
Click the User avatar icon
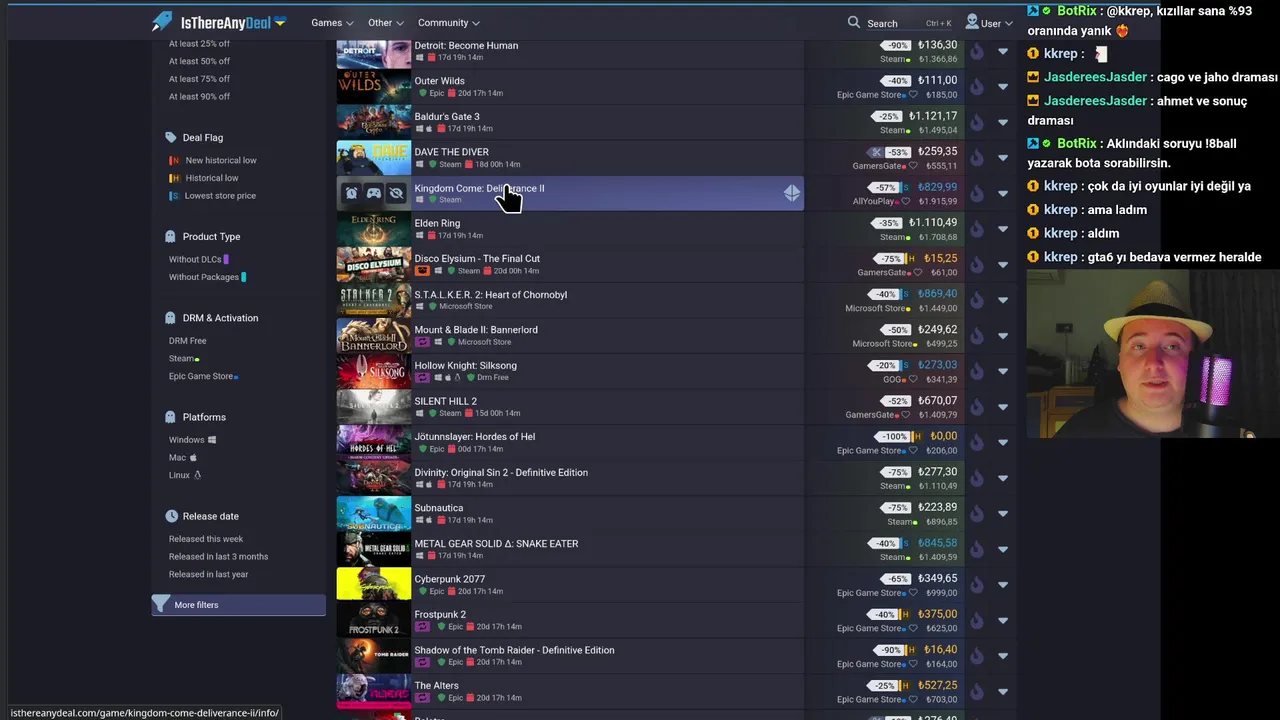[x=972, y=22]
